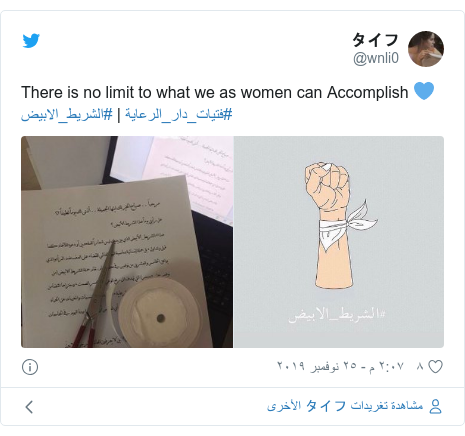Open the @wnli0 handle link
This screenshot has width=465, height=436.
[x=376, y=58]
